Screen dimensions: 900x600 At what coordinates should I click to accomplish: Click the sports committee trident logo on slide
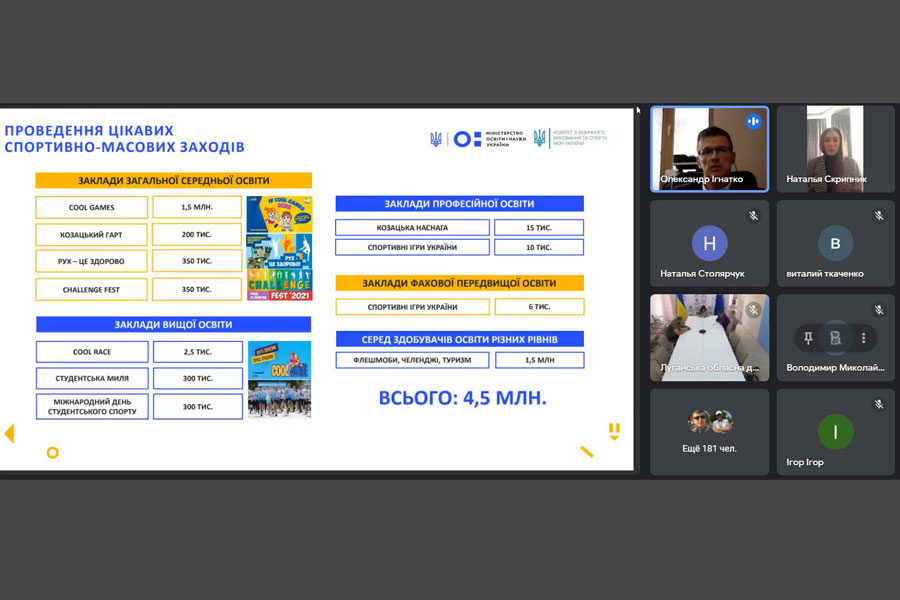point(540,138)
